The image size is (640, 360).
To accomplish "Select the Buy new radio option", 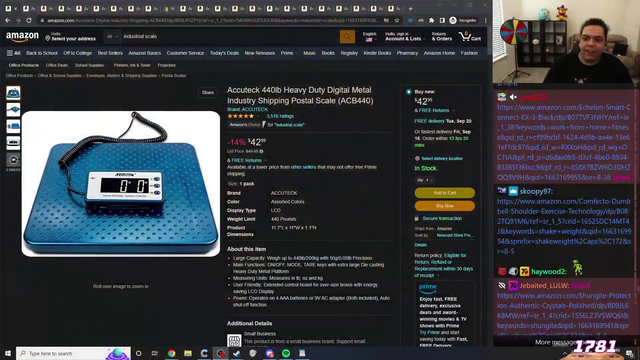I will [409, 92].
